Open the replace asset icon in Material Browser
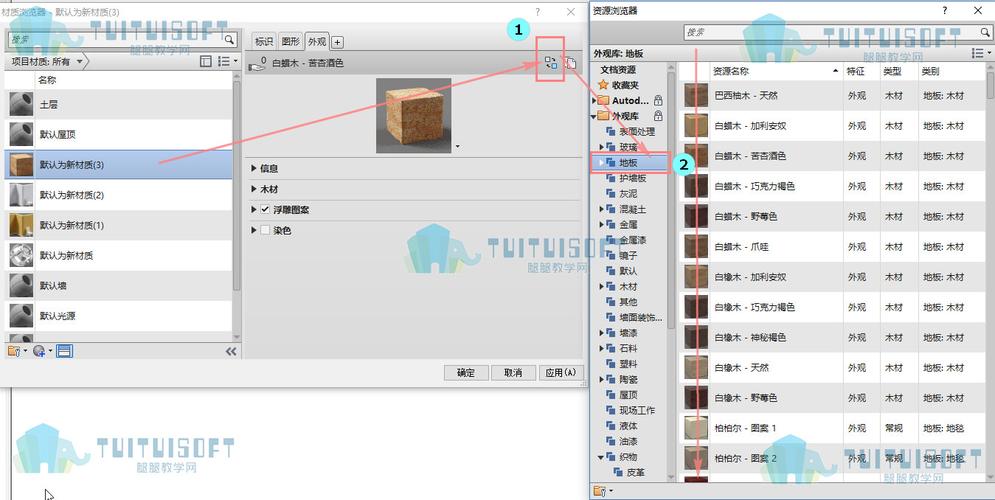Screen dimensions: 995x500 (550, 62)
